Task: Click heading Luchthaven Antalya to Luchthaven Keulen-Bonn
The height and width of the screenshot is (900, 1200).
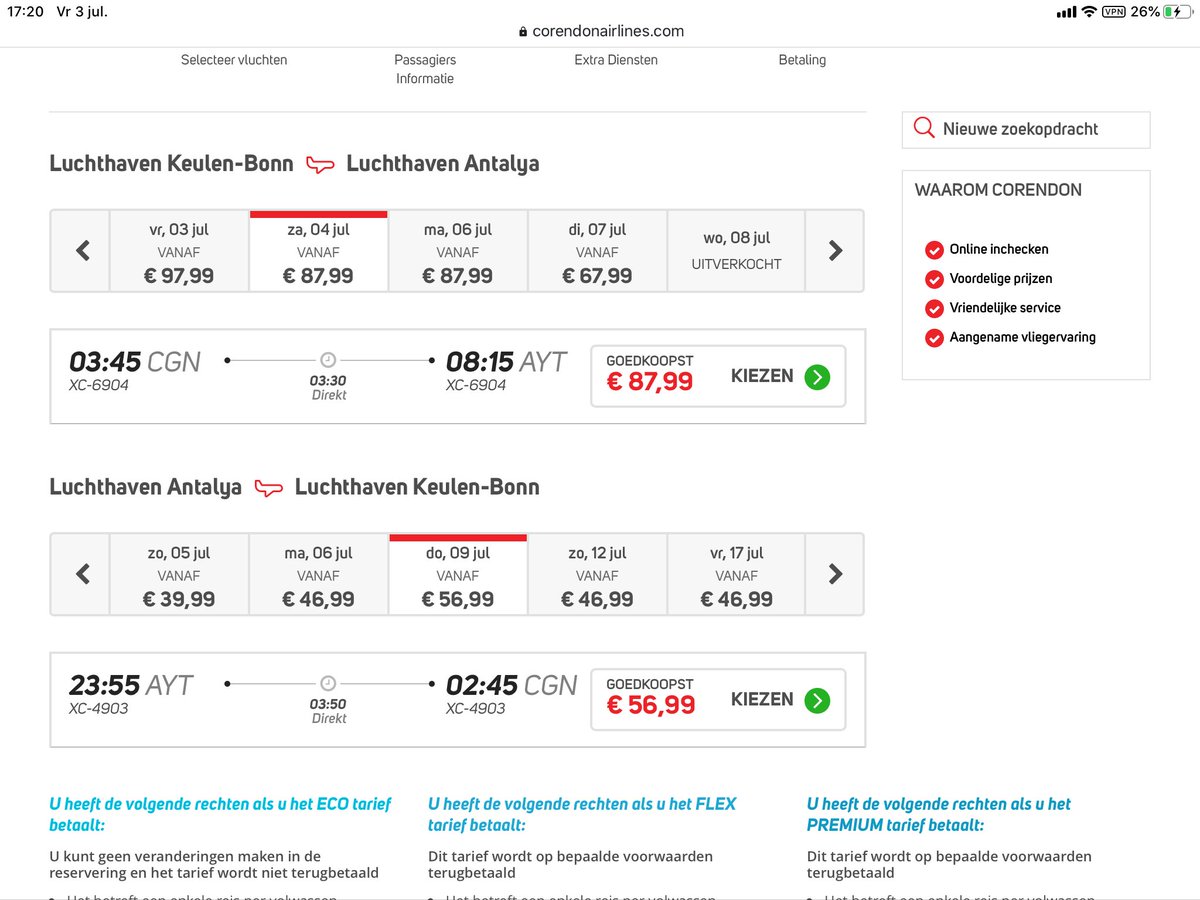Action: 294,488
